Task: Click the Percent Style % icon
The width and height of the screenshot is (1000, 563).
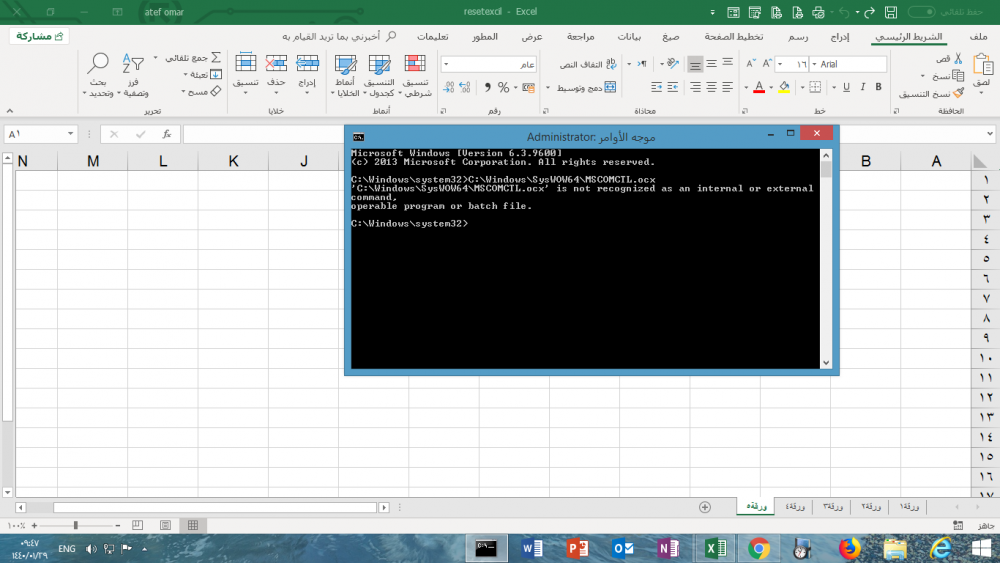Action: click(x=504, y=87)
